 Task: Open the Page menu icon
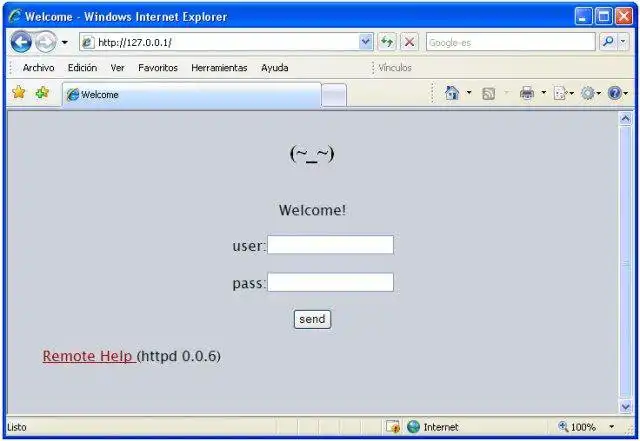click(563, 94)
